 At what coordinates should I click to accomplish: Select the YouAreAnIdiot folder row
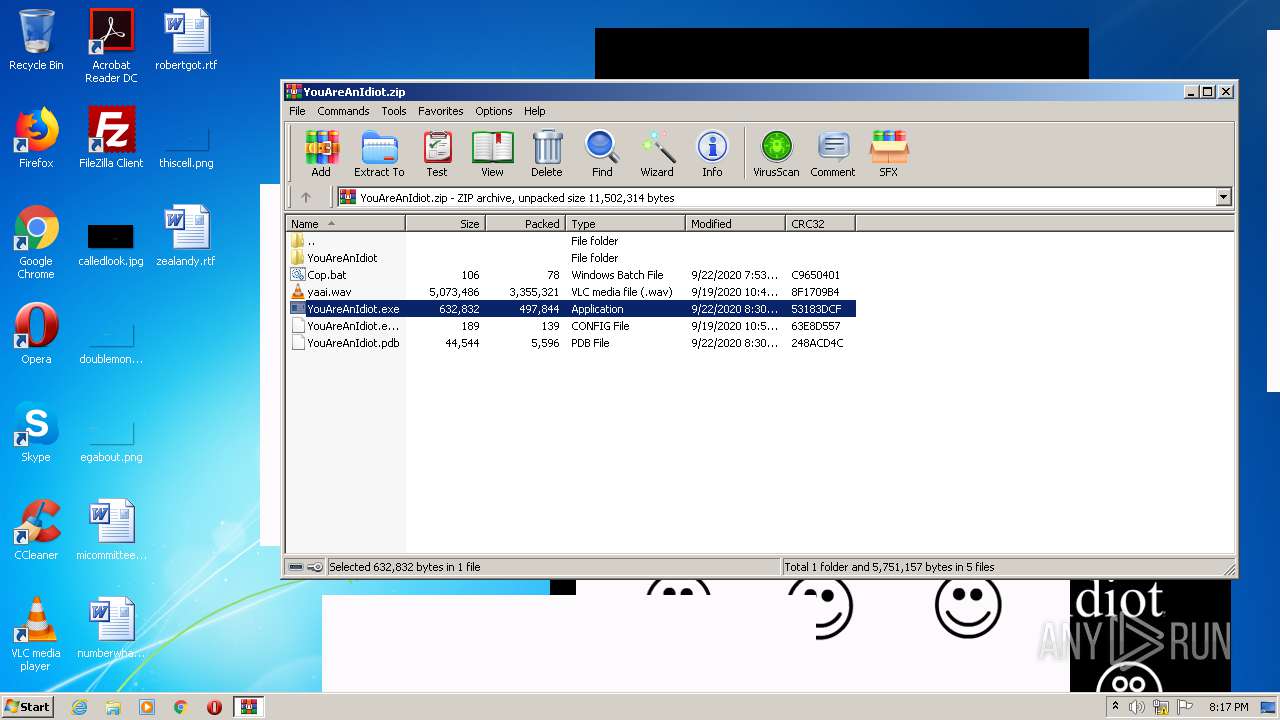point(570,258)
